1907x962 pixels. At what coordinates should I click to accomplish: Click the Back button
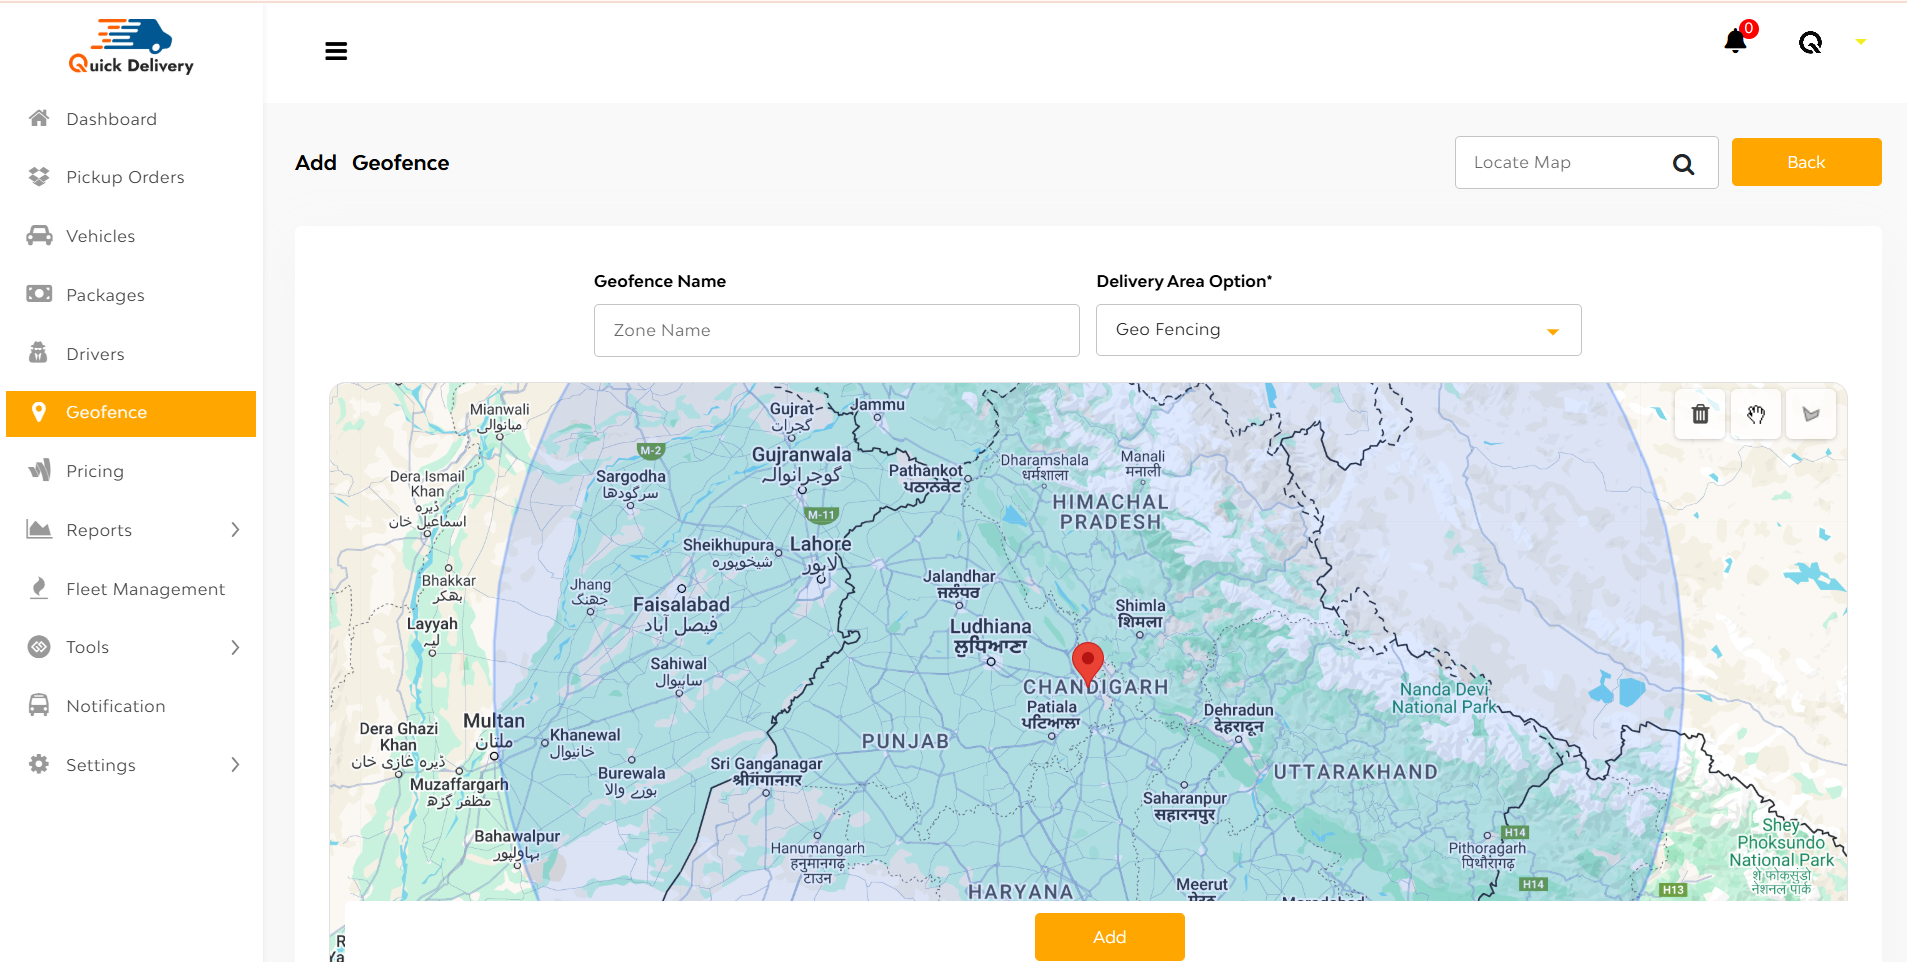click(x=1806, y=162)
